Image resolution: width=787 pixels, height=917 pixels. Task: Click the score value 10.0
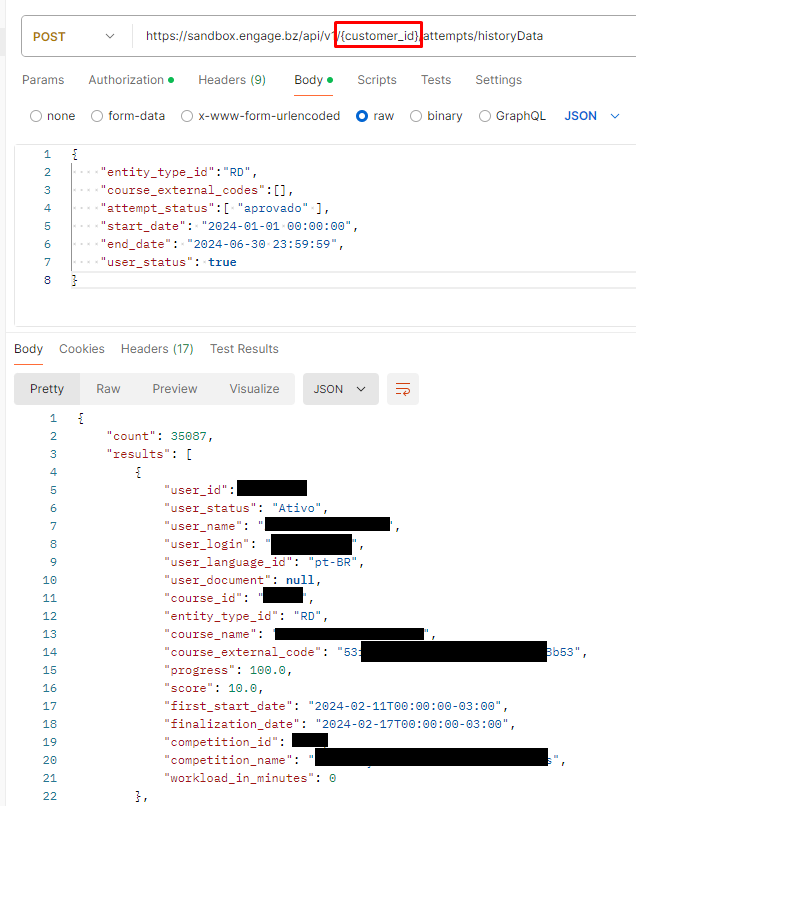click(x=243, y=688)
